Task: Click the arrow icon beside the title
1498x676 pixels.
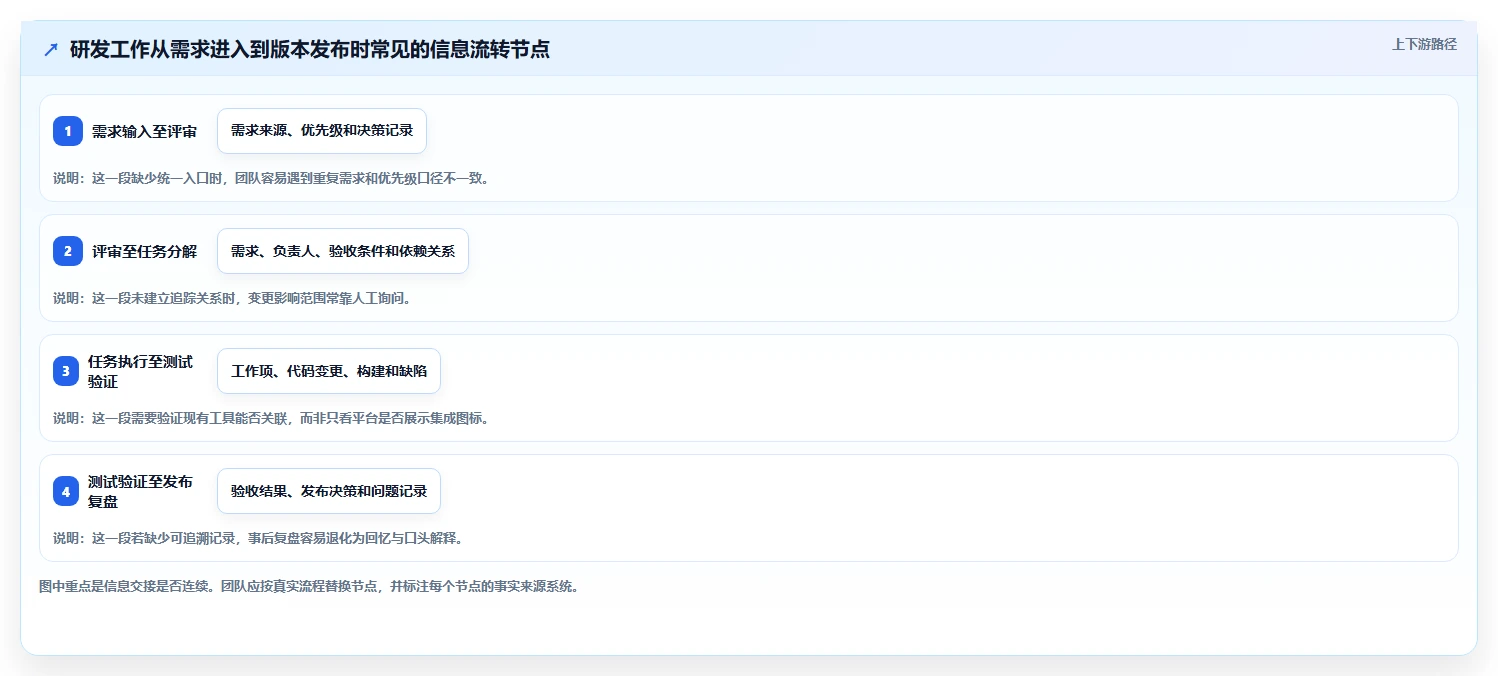Action: pos(51,49)
